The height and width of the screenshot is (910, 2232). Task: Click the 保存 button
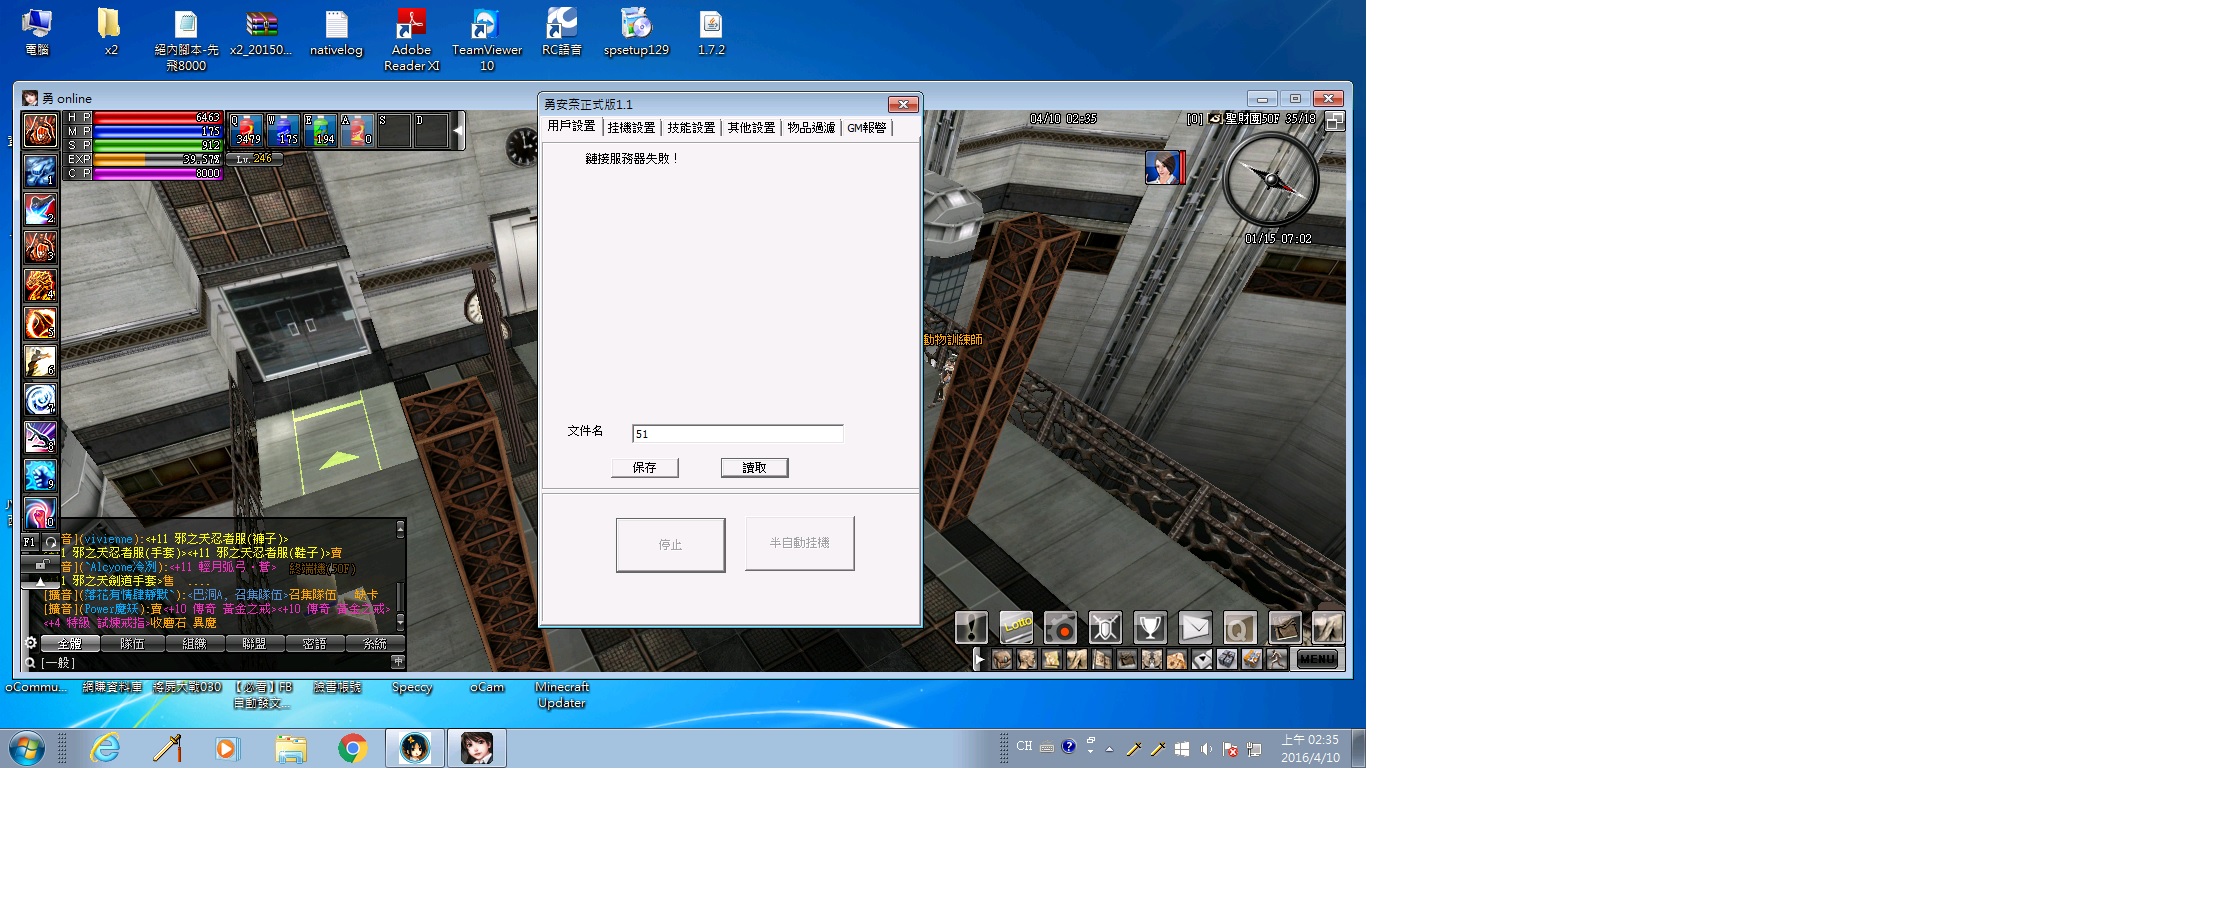[645, 468]
